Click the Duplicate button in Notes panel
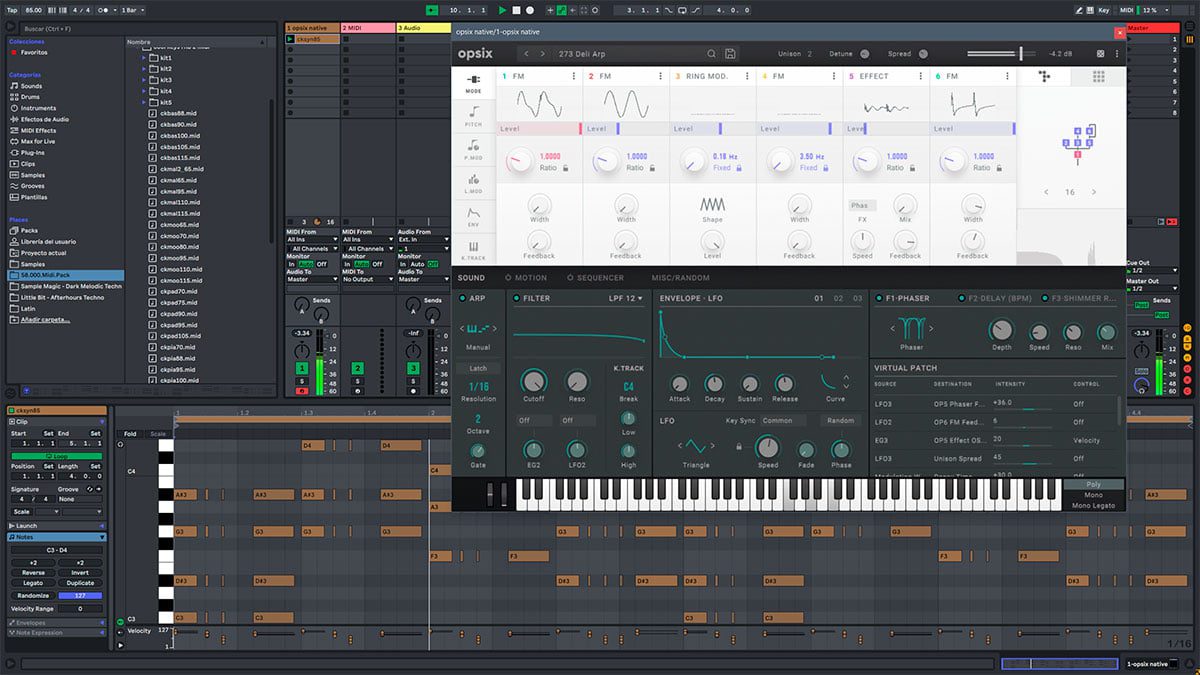 (x=80, y=583)
